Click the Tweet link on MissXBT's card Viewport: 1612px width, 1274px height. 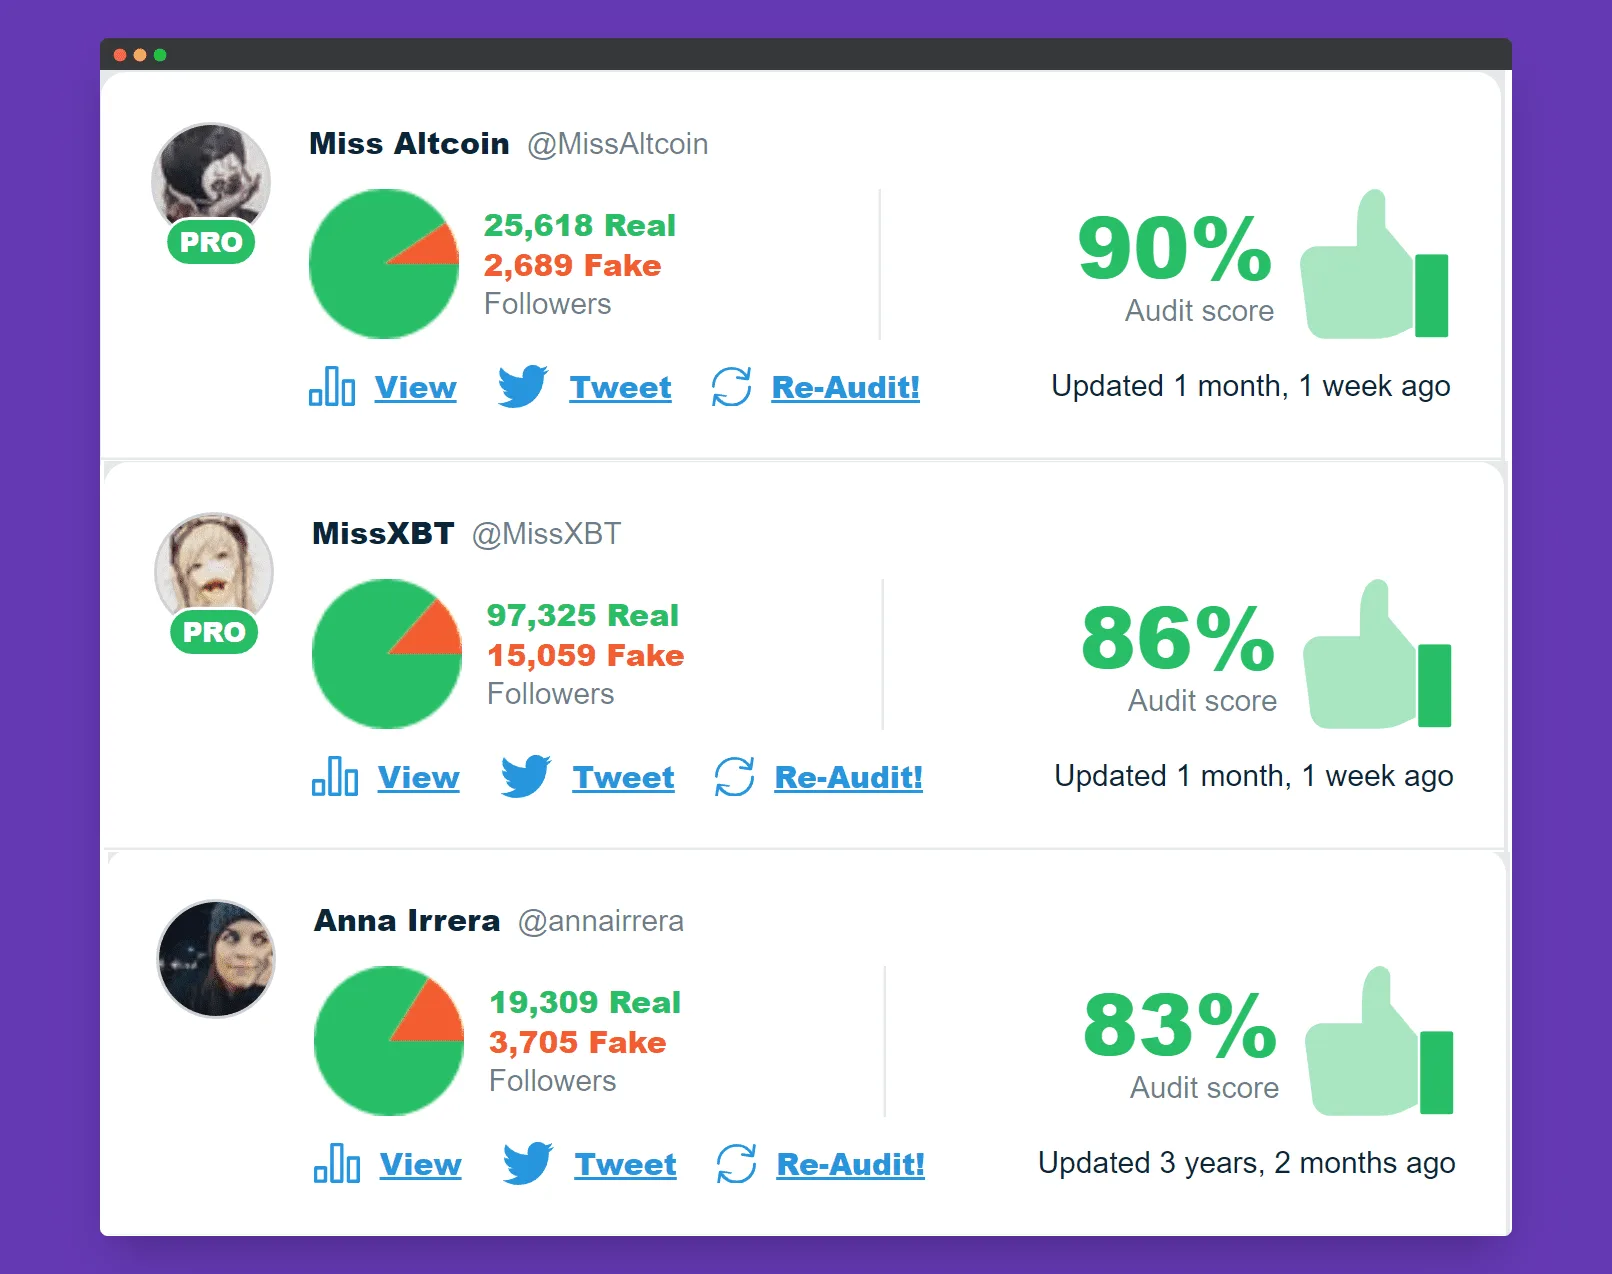click(x=623, y=777)
